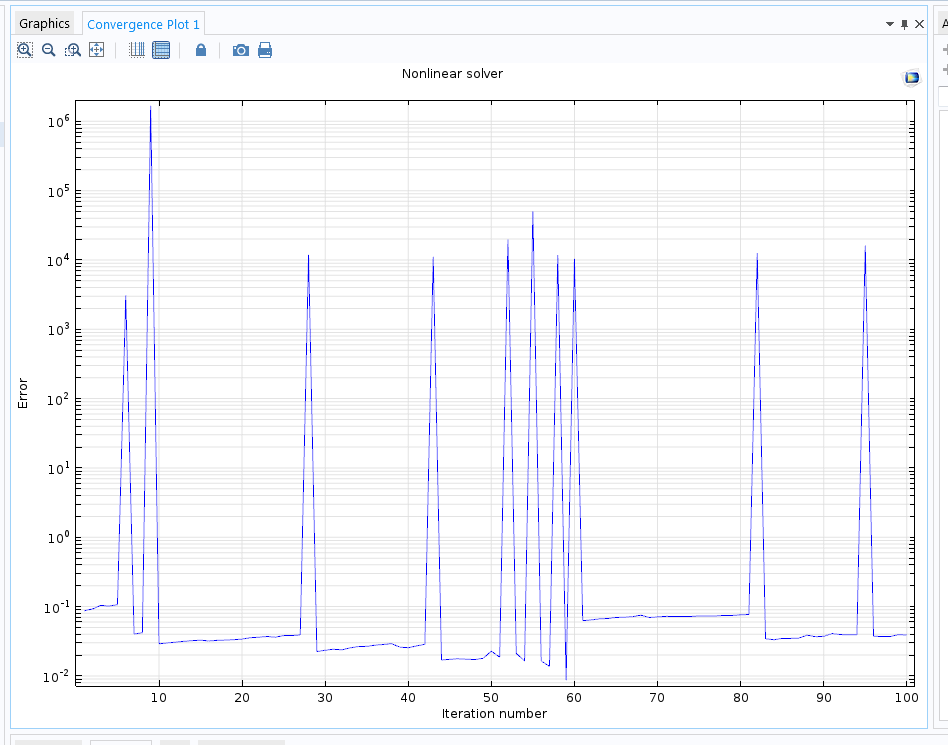Image resolution: width=948 pixels, height=745 pixels.
Task: Toggle the x-axis log scale icon
Action: 137,50
